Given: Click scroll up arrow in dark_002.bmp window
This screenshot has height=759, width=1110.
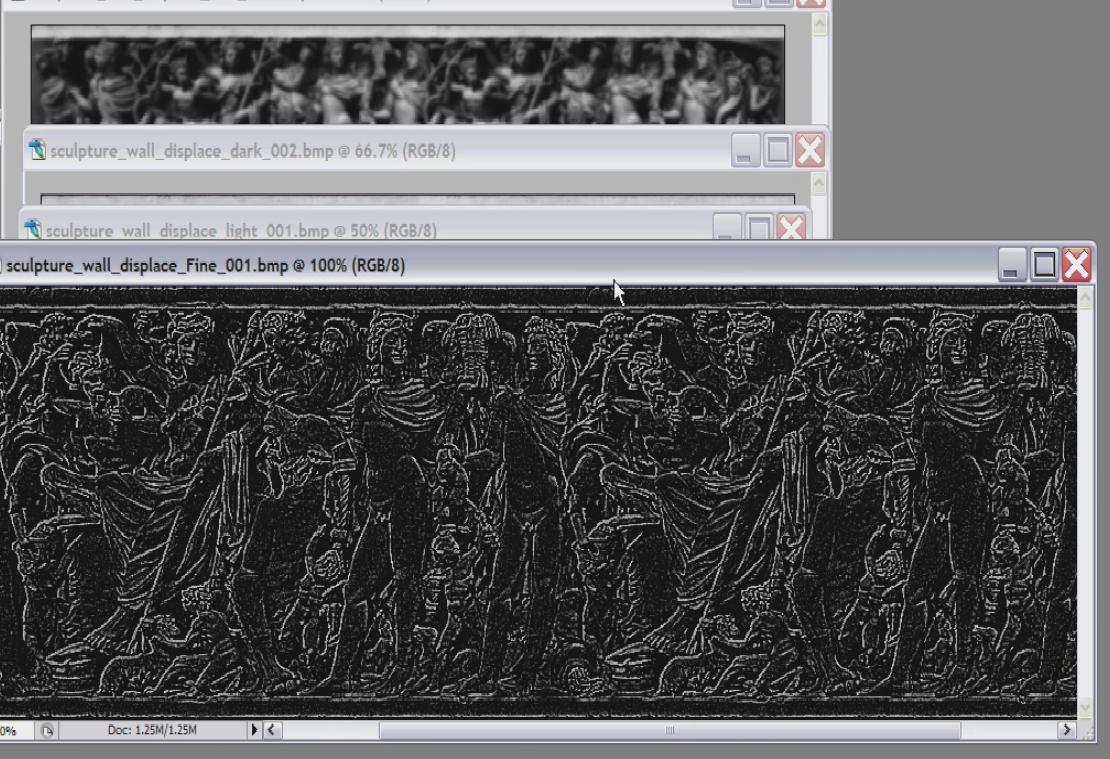Looking at the screenshot, I should coord(819,184).
